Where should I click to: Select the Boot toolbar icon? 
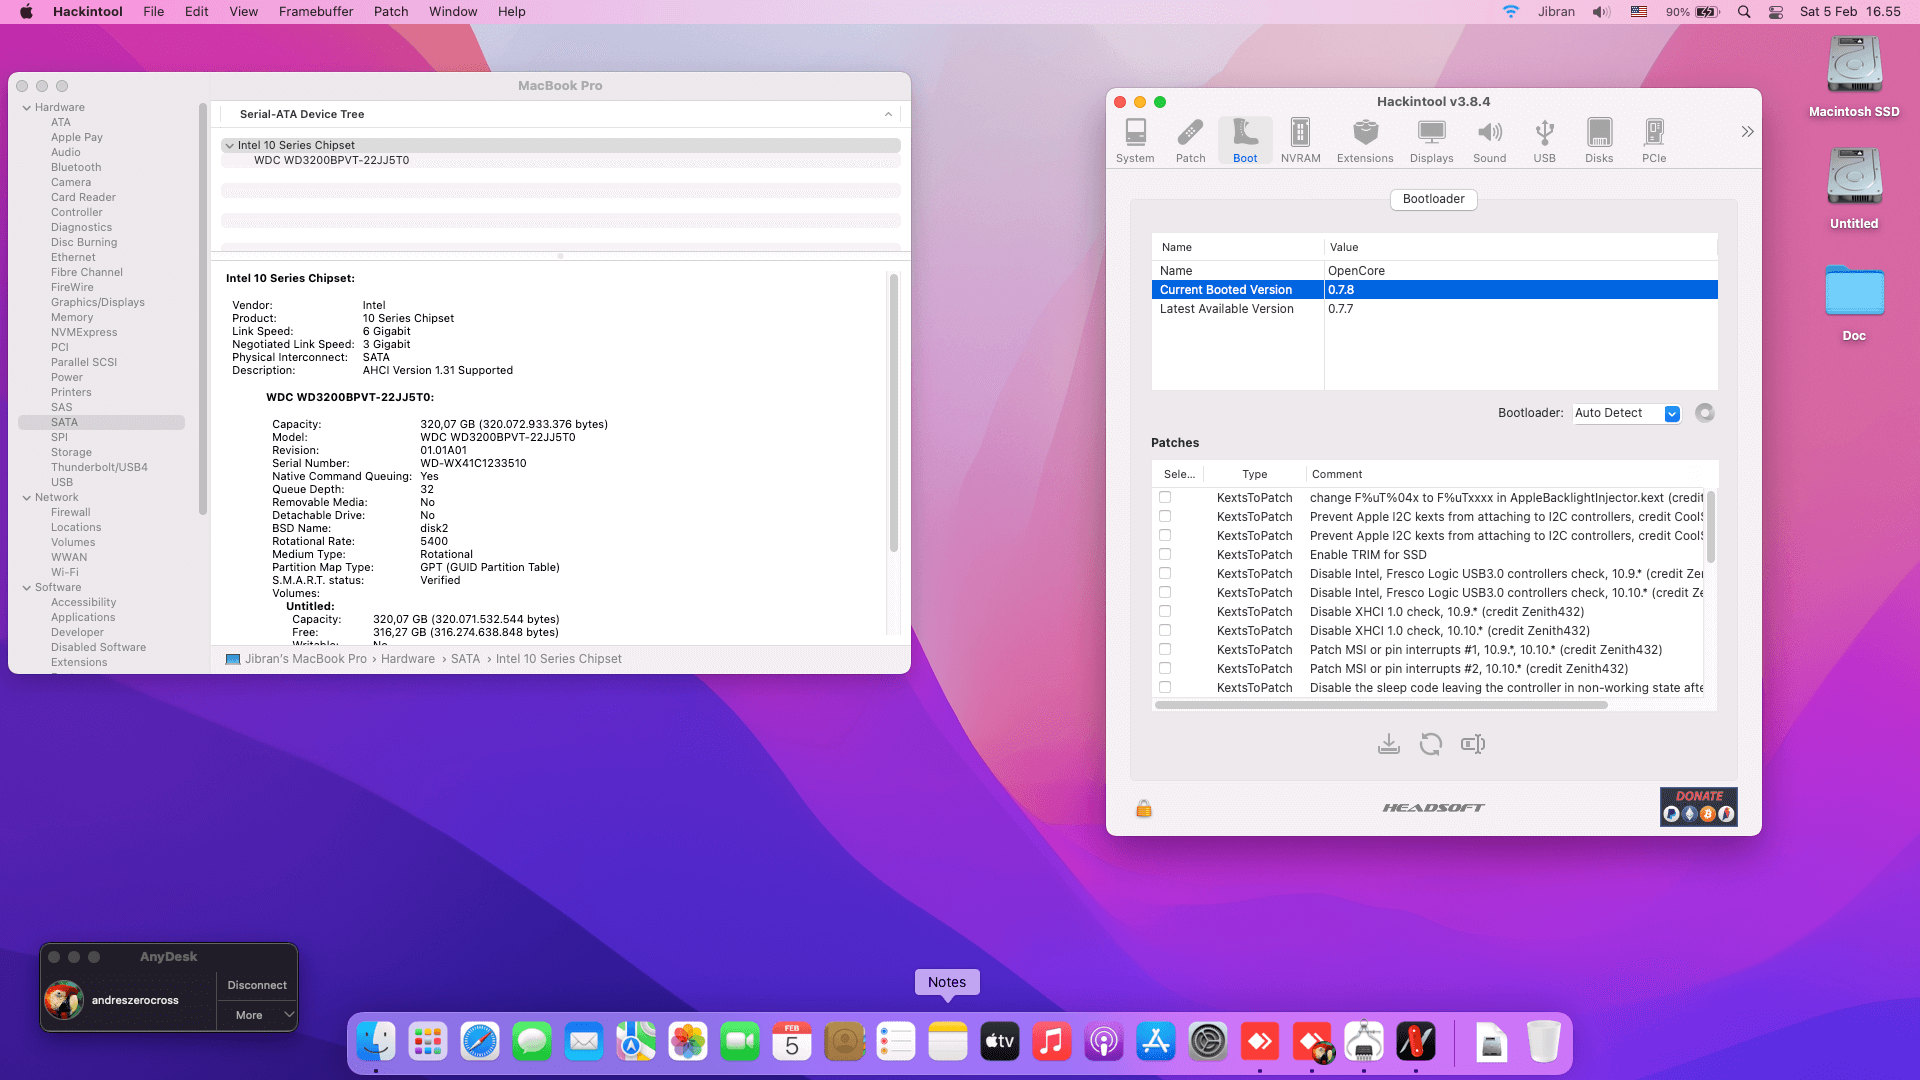[x=1245, y=141]
